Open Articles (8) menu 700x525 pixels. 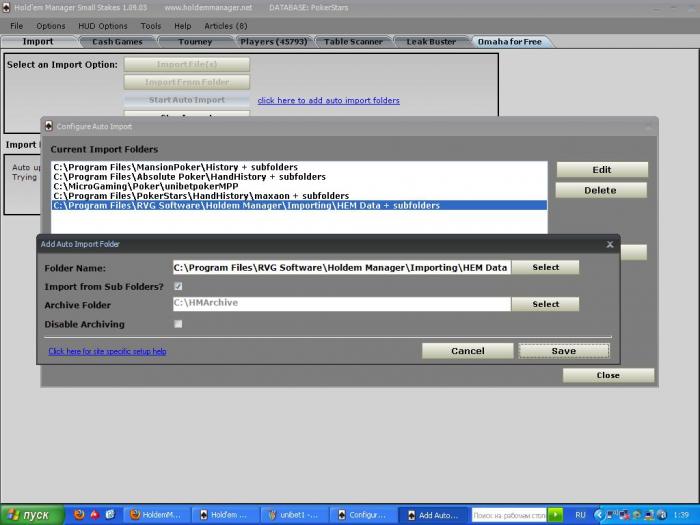coord(226,26)
